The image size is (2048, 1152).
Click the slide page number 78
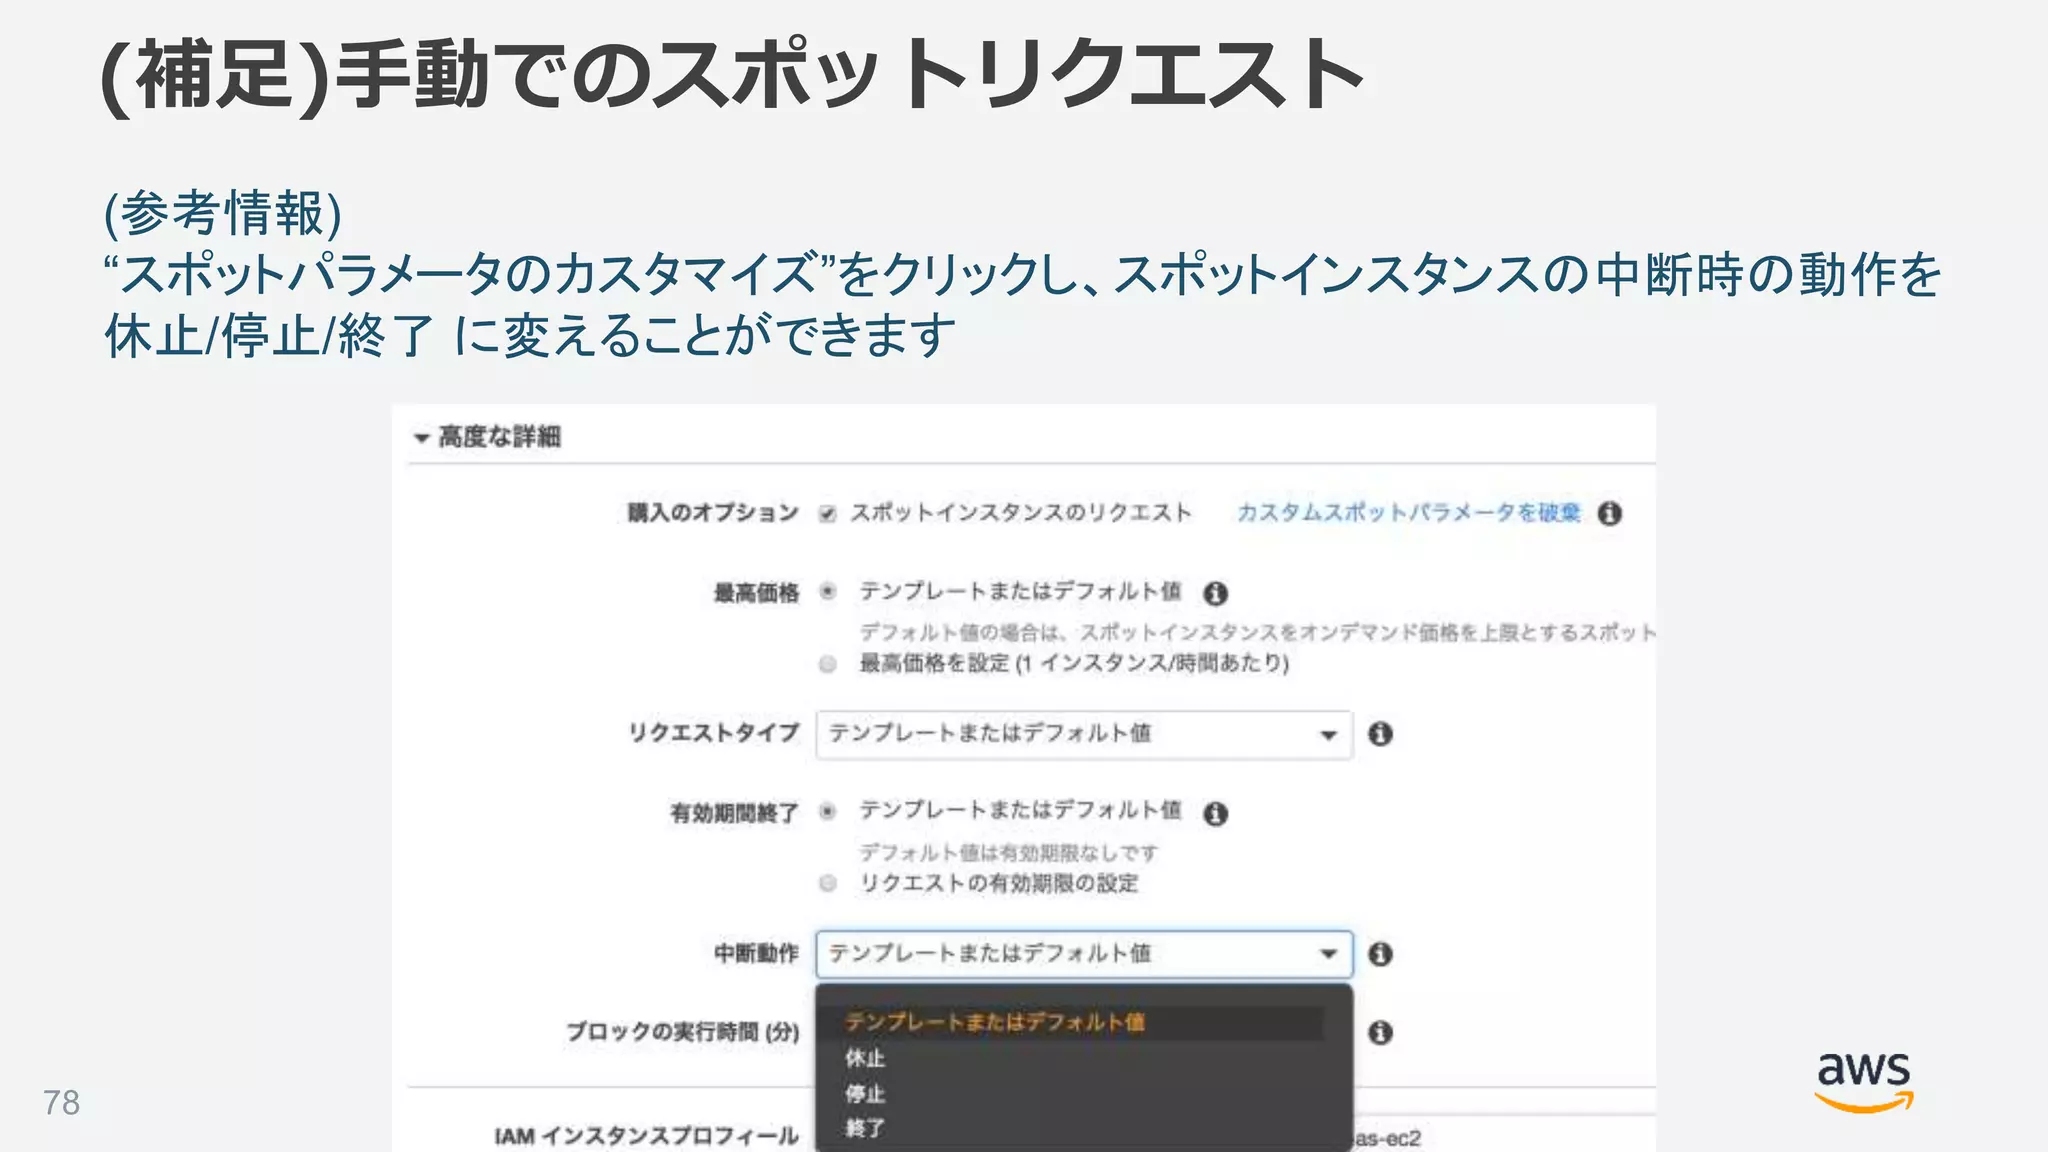click(61, 1103)
